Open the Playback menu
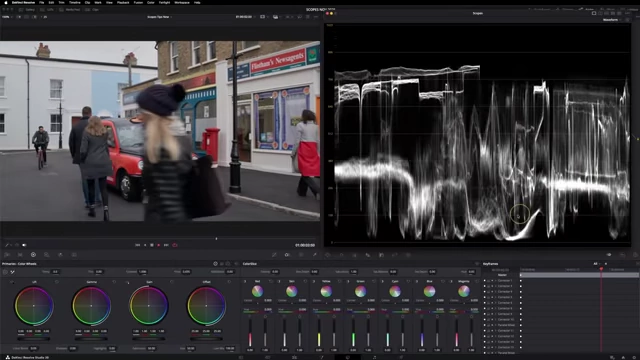 tap(123, 2)
